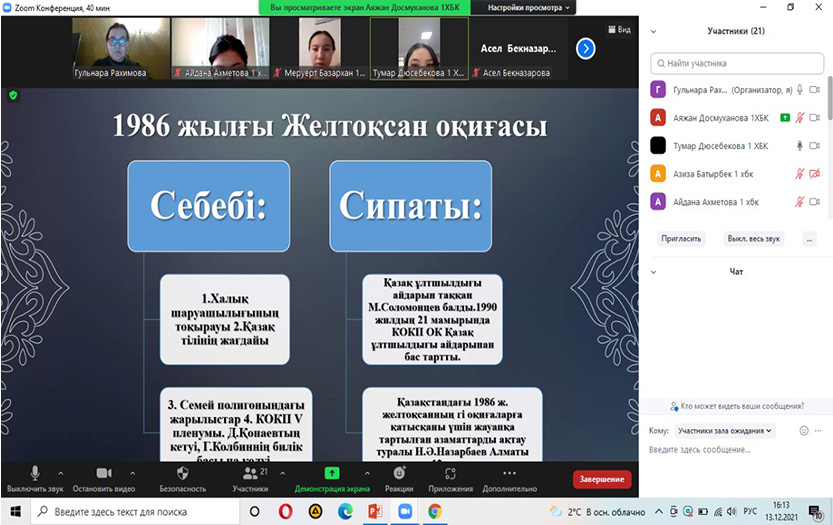Open the emoji picker in chat
The image size is (833, 525).
point(803,431)
